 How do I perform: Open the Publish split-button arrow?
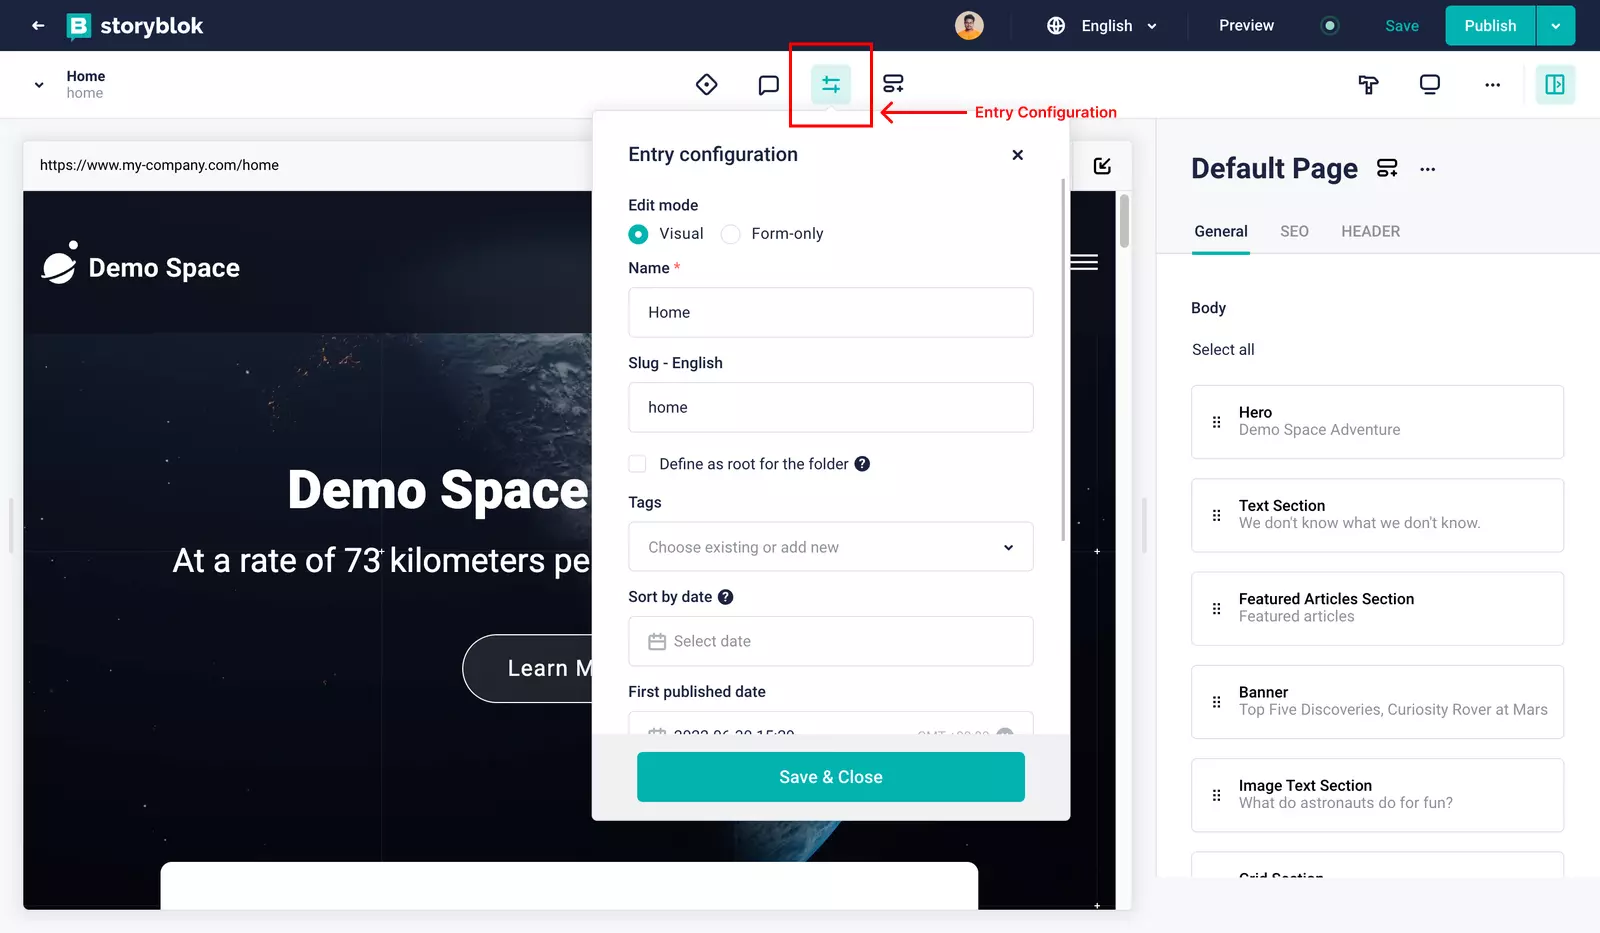tap(1556, 25)
